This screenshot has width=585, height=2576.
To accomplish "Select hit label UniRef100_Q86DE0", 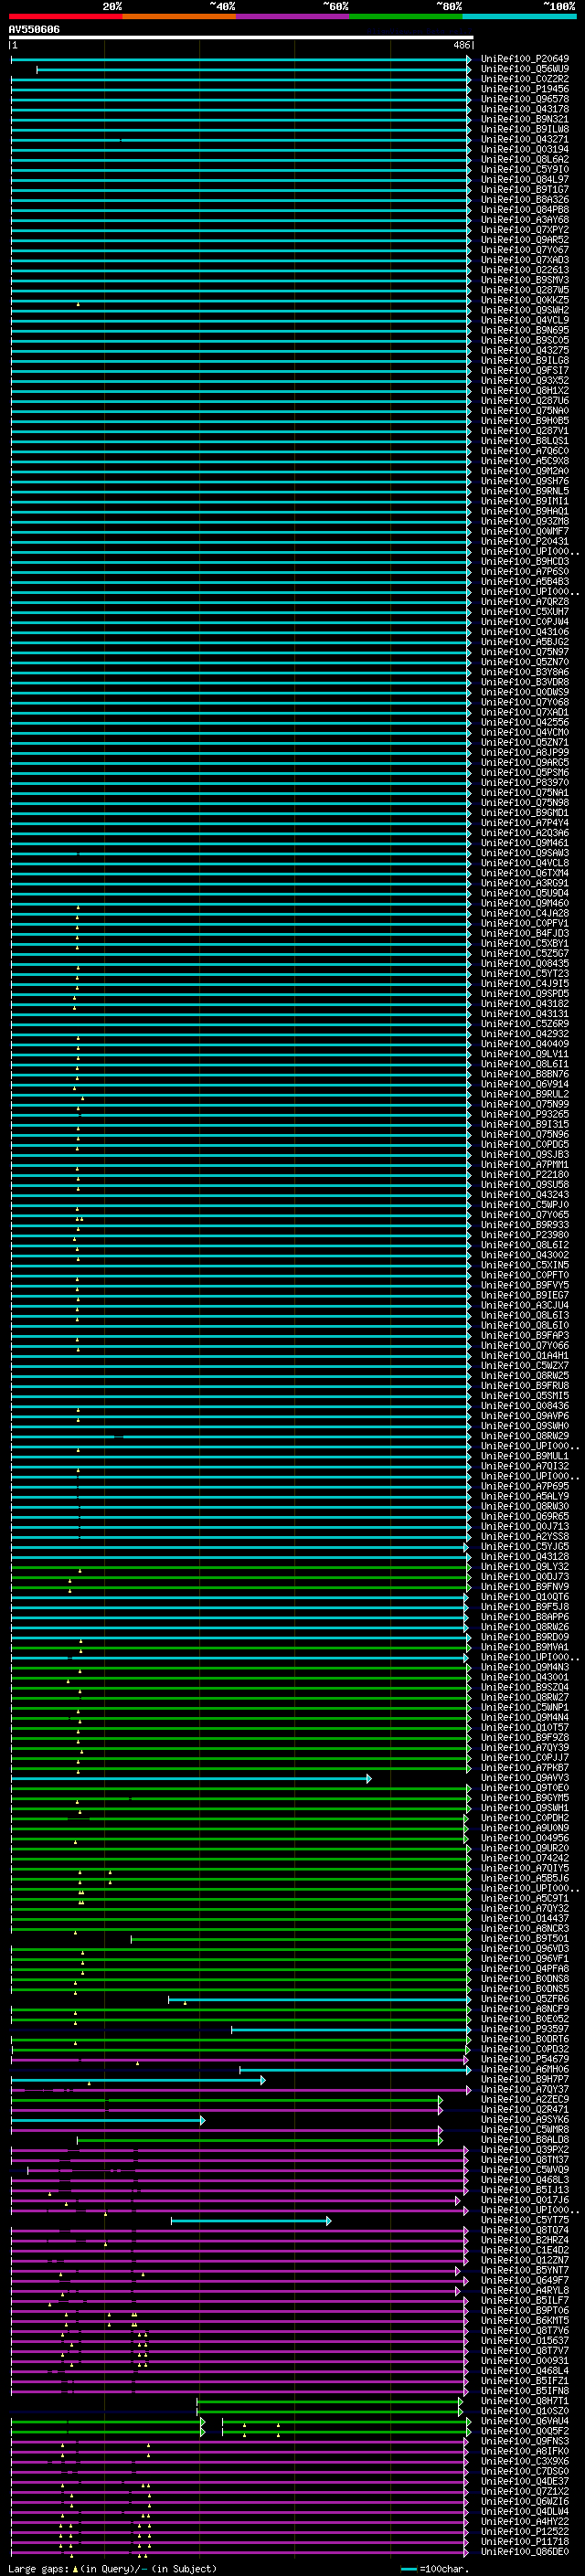I will point(525,2551).
